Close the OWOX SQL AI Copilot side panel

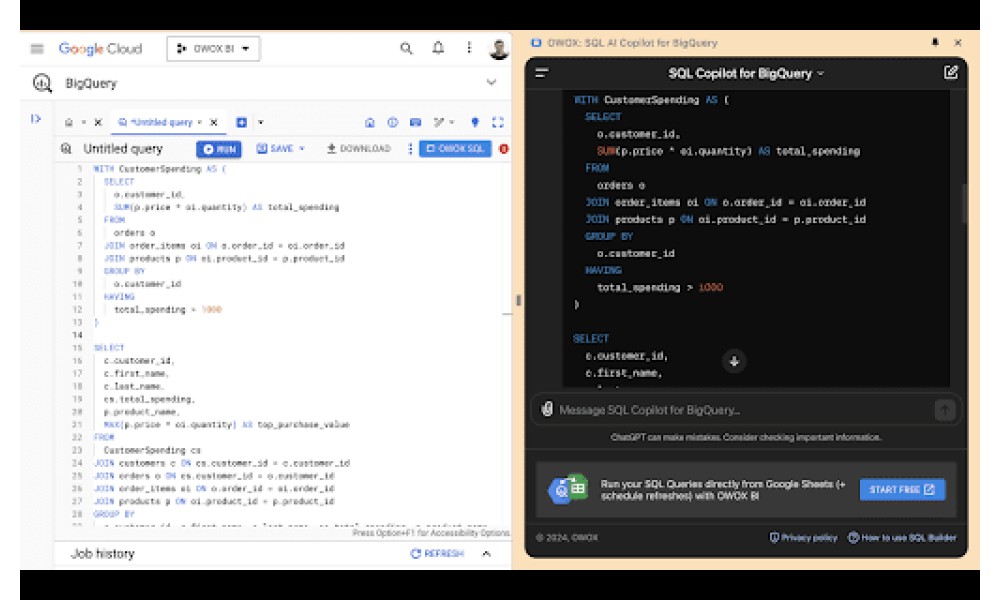(957, 43)
